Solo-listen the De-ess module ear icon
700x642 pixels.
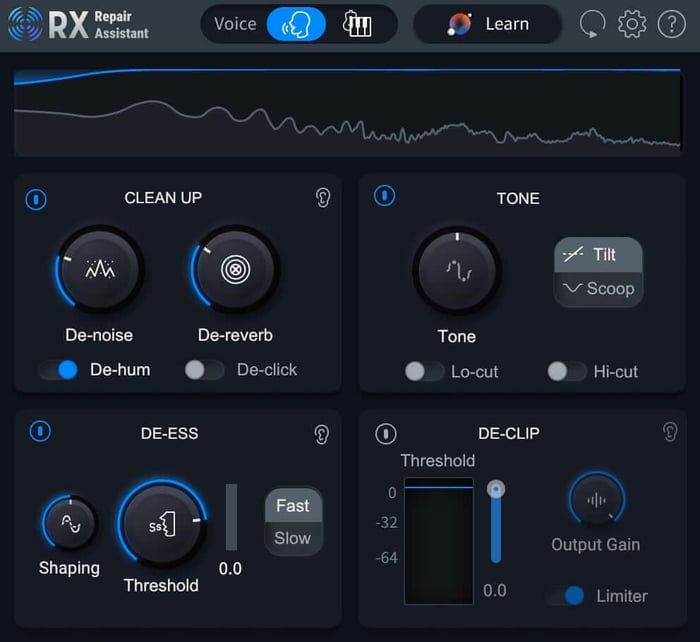tap(321, 434)
